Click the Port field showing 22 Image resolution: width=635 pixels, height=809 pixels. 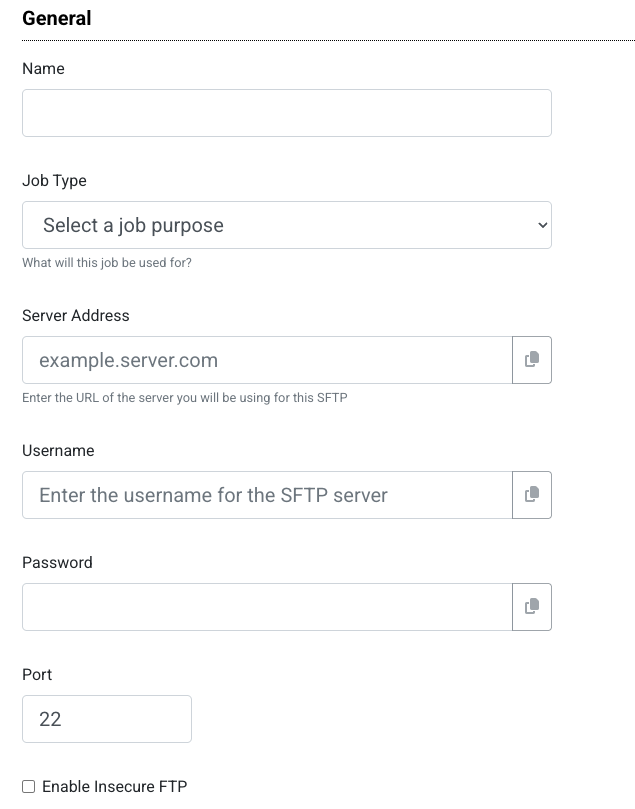tap(106, 719)
